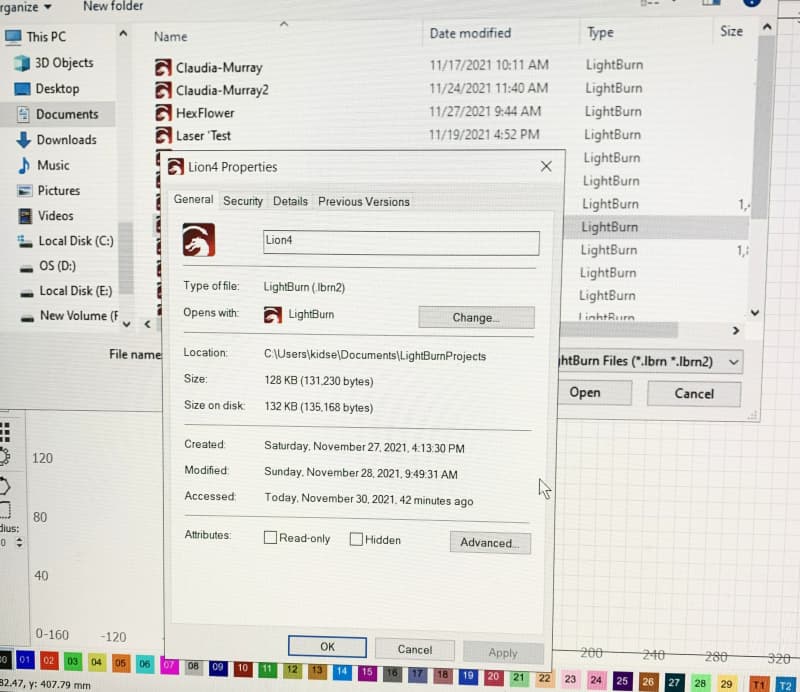Select the Claudia-Murray2 file icon
Image resolution: width=800 pixels, height=692 pixels.
click(x=163, y=90)
